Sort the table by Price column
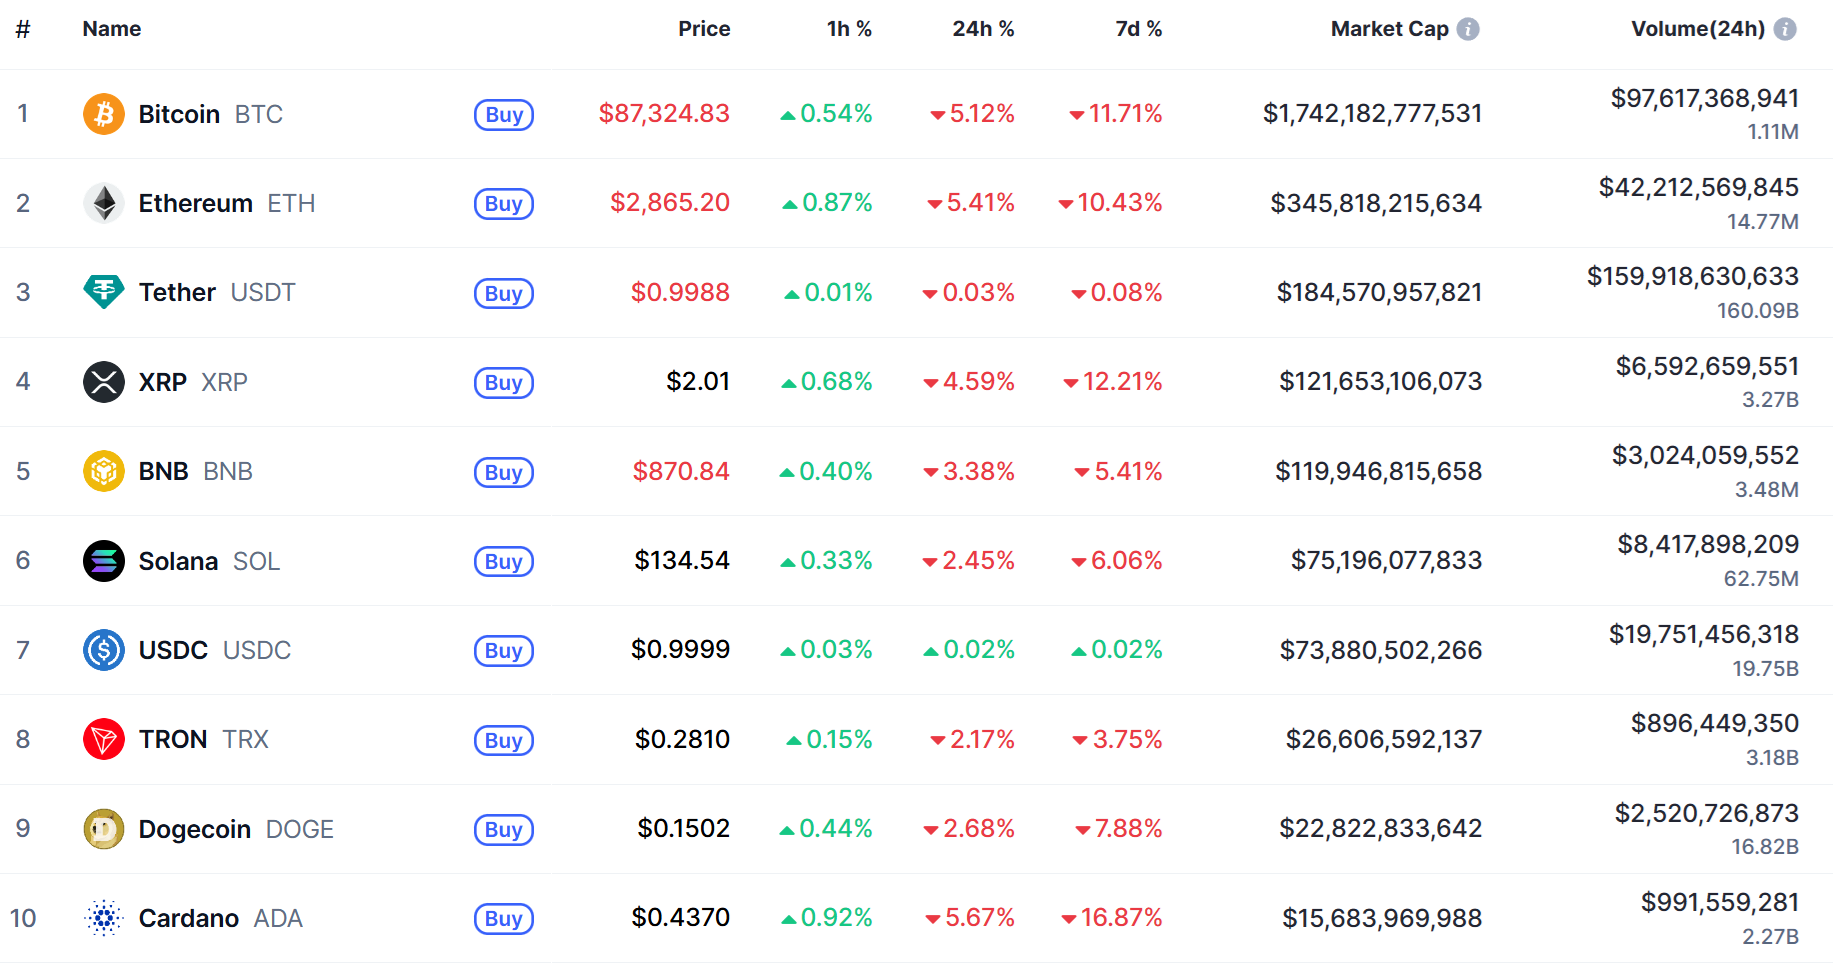 tap(704, 29)
